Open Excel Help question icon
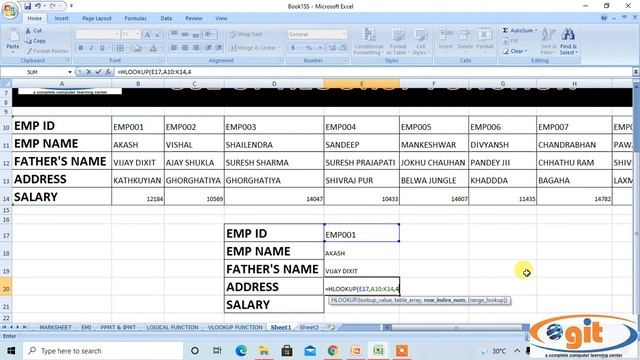The width and height of the screenshot is (640, 360). (604, 18)
